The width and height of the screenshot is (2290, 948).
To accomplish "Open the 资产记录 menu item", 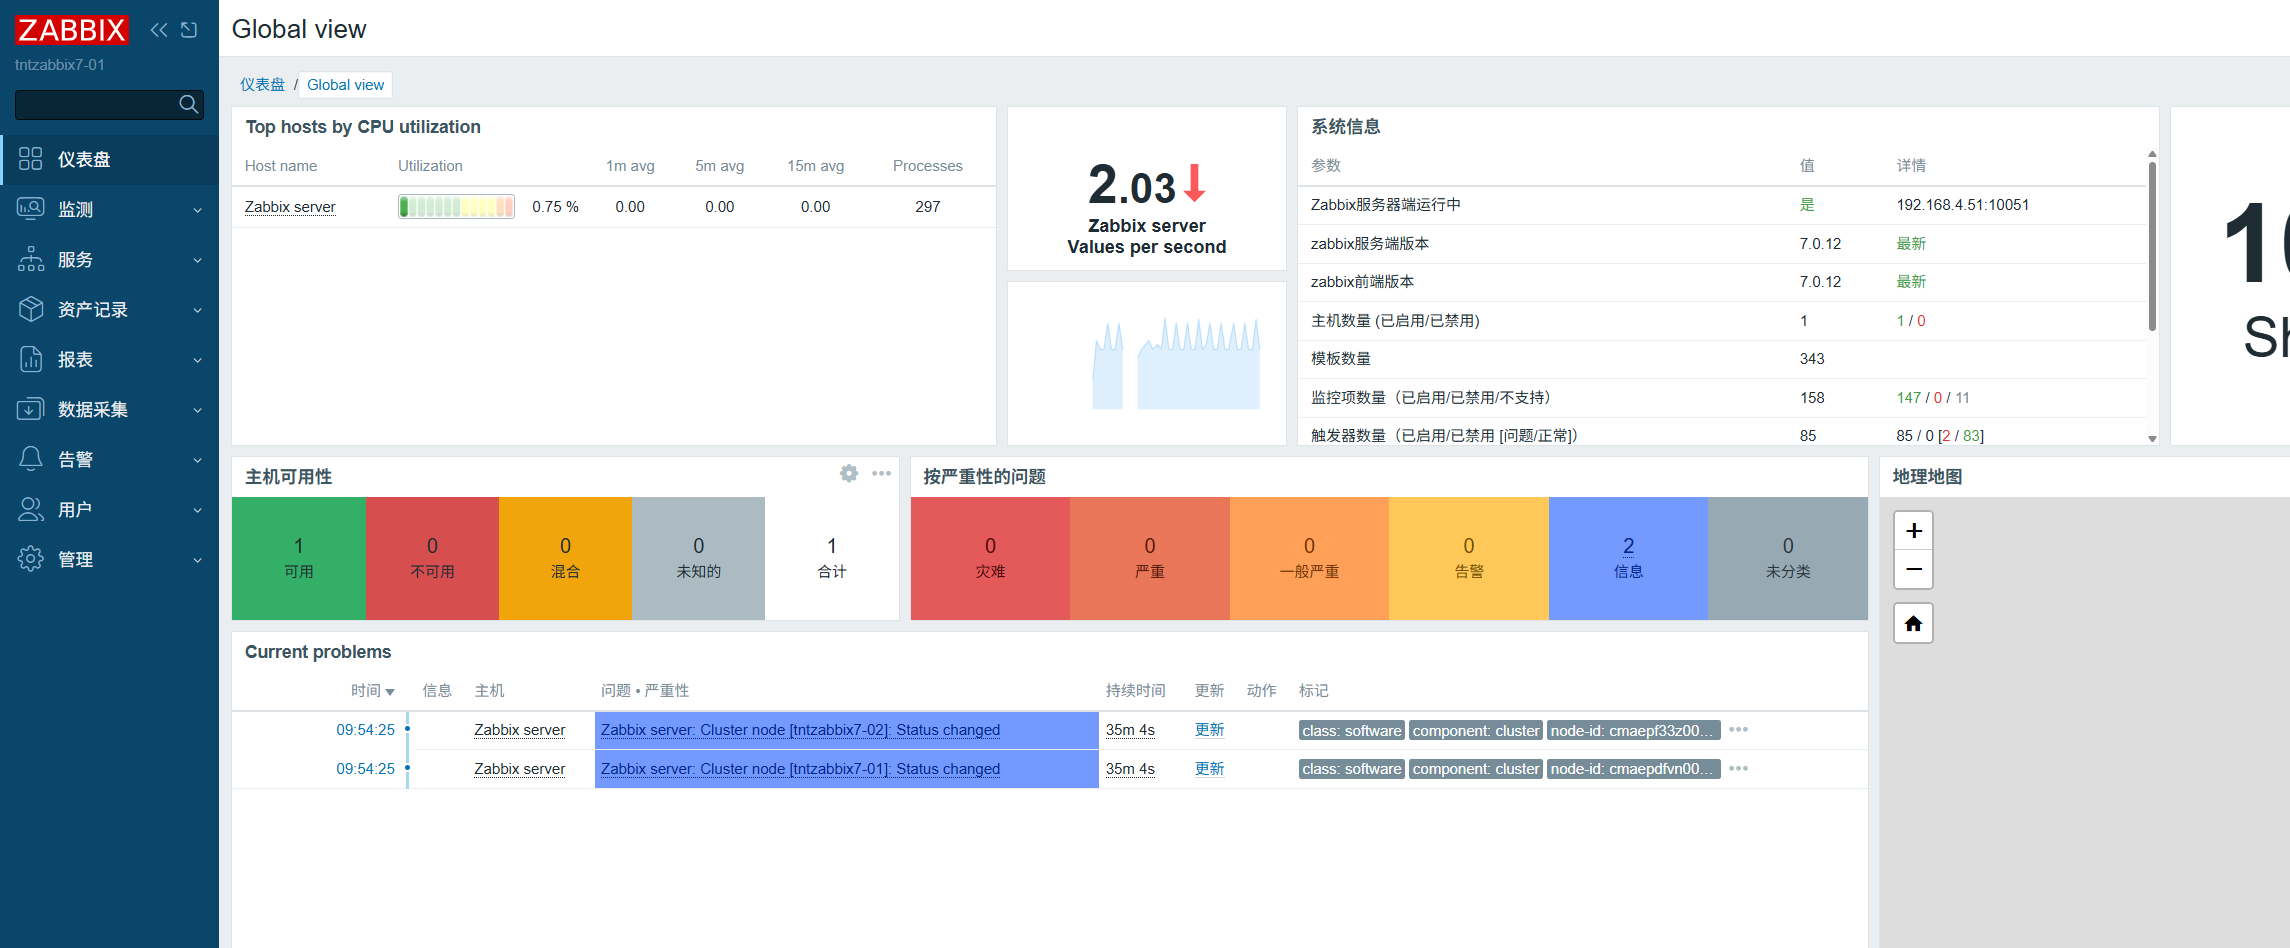I will tap(110, 310).
